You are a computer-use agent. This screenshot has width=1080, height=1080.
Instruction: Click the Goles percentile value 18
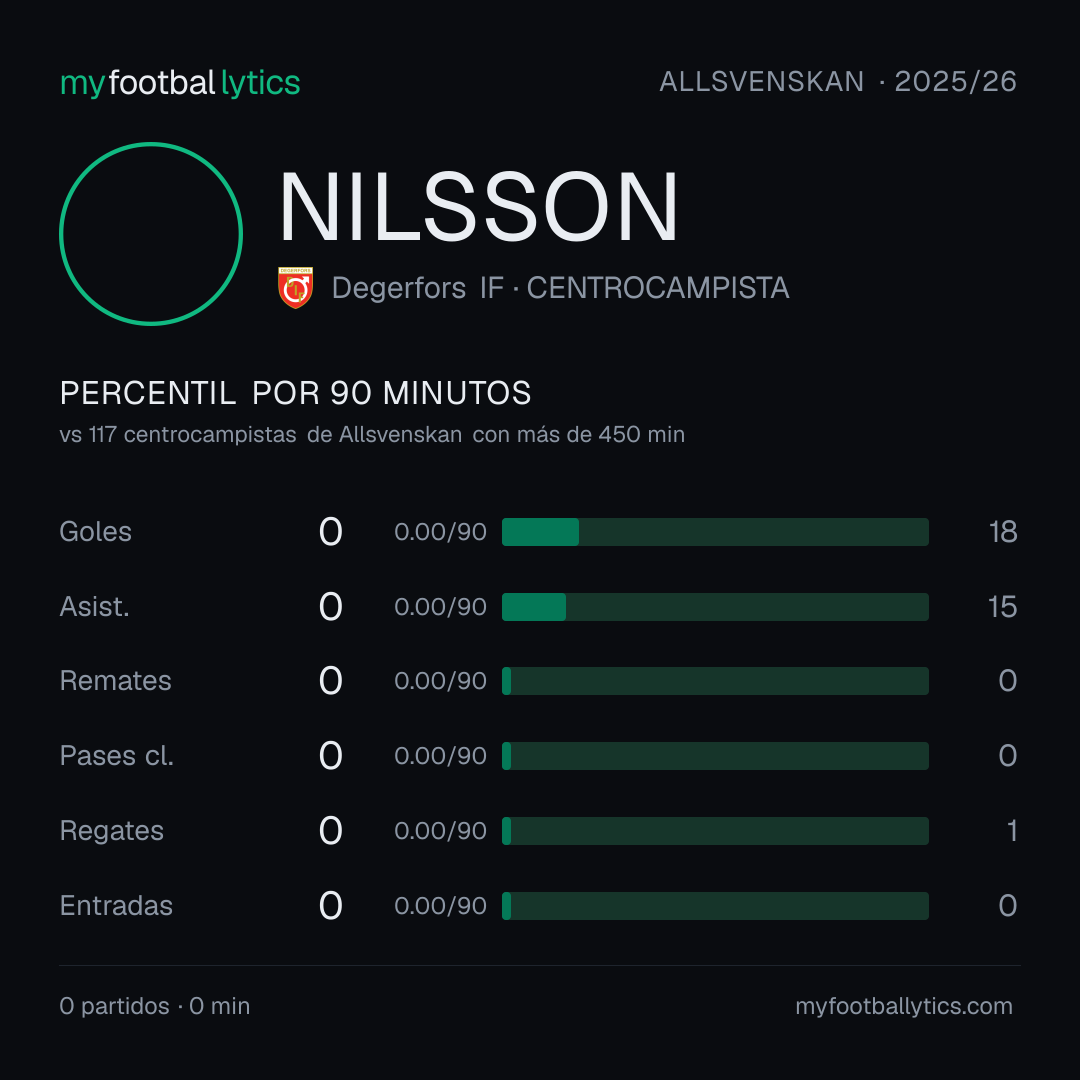click(1003, 532)
